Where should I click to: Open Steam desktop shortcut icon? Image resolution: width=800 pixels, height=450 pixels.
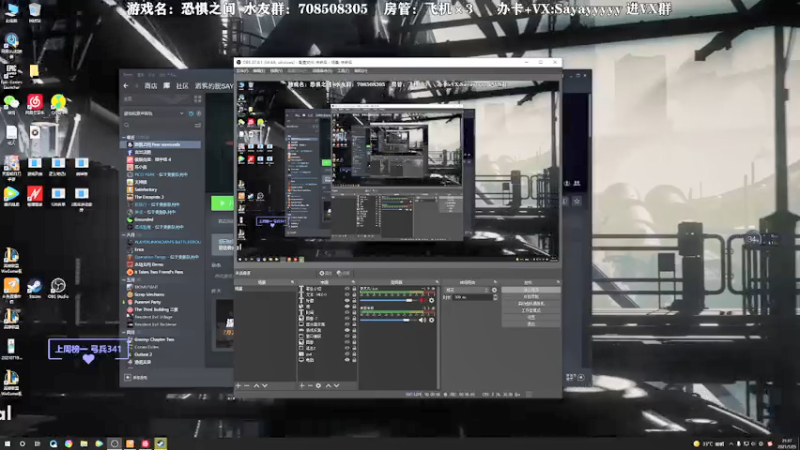pyautogui.click(x=35, y=288)
